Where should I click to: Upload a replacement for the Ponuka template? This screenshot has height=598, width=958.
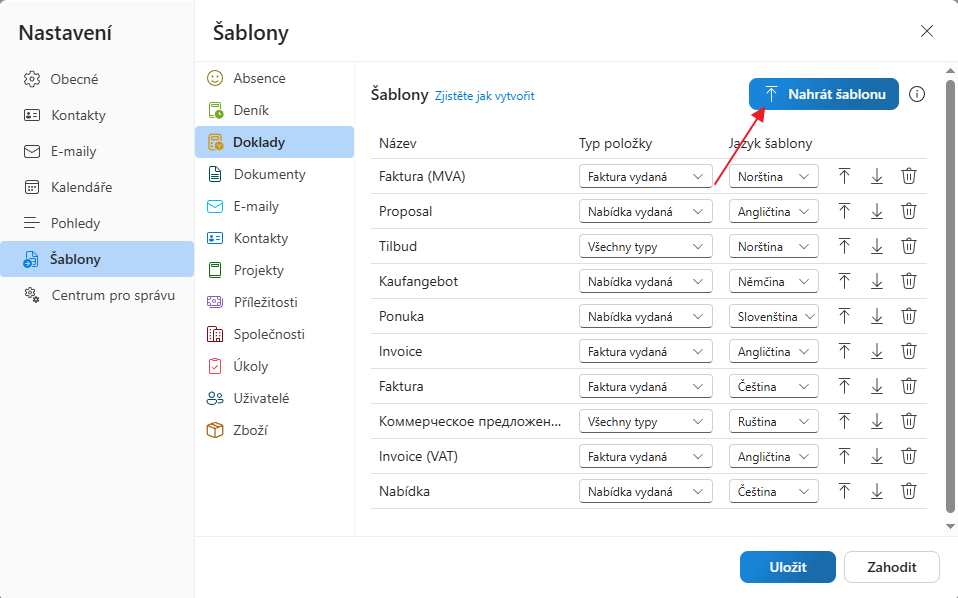tap(845, 316)
